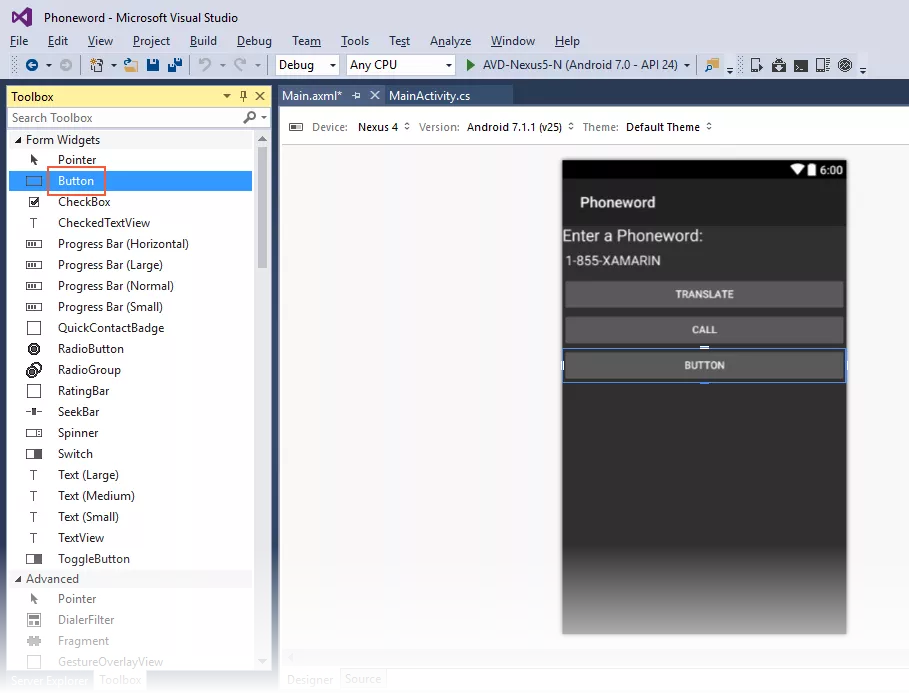Image resolution: width=909 pixels, height=694 pixels.
Task: Select the TextView widget in Toolbox
Action: pyautogui.click(x=131, y=538)
